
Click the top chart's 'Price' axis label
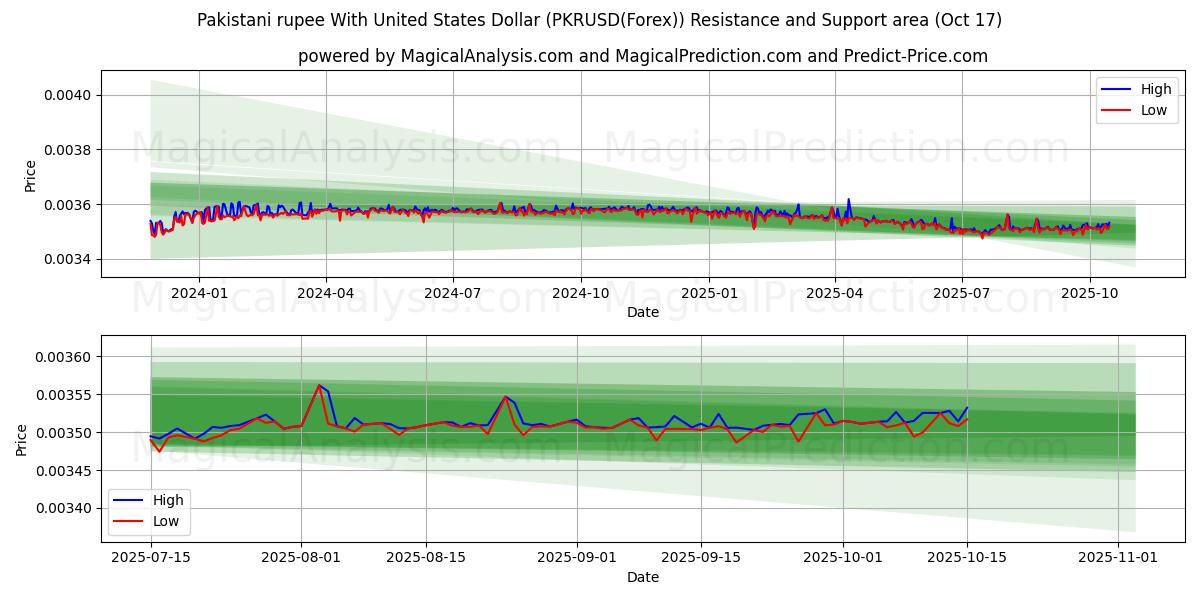pos(30,176)
